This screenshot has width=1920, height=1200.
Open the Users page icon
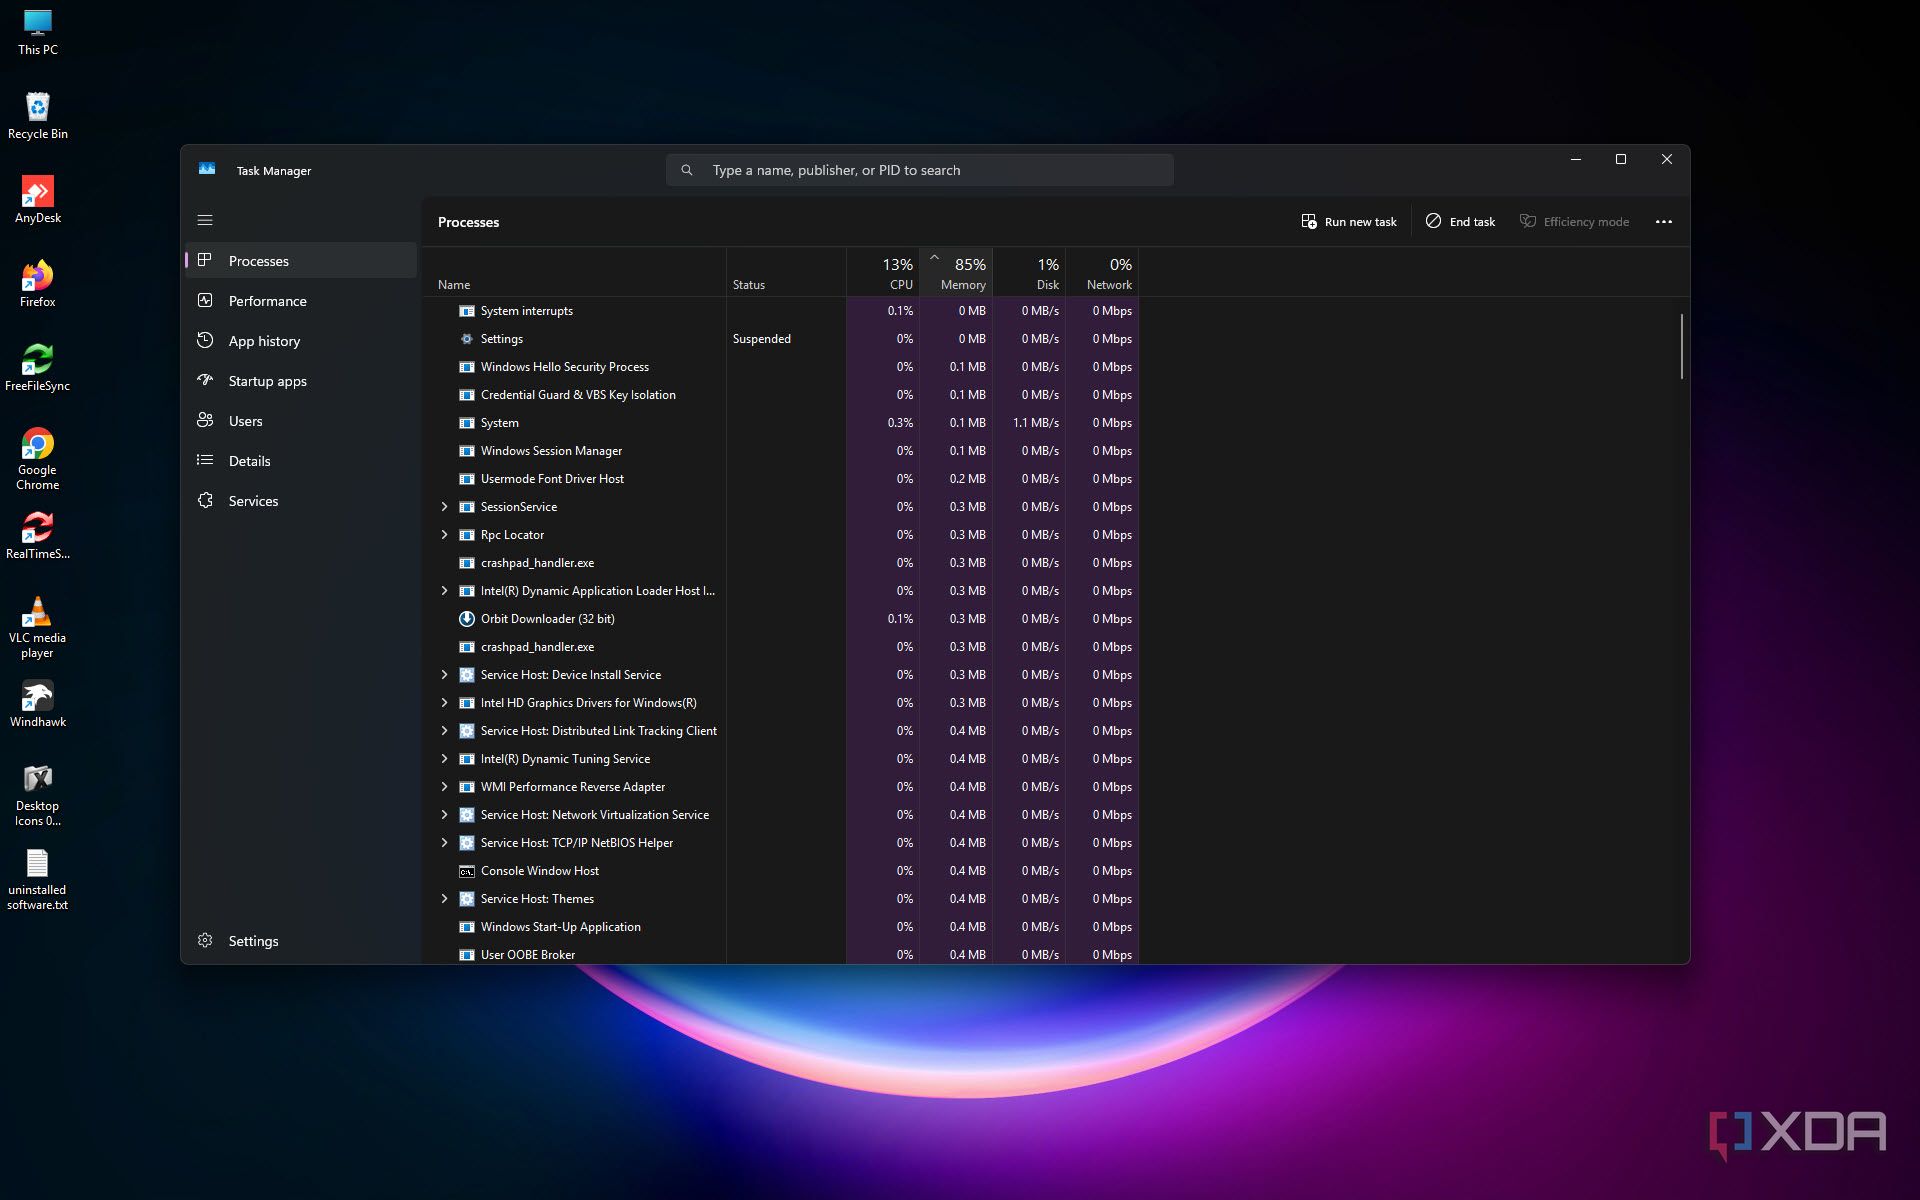(x=205, y=420)
